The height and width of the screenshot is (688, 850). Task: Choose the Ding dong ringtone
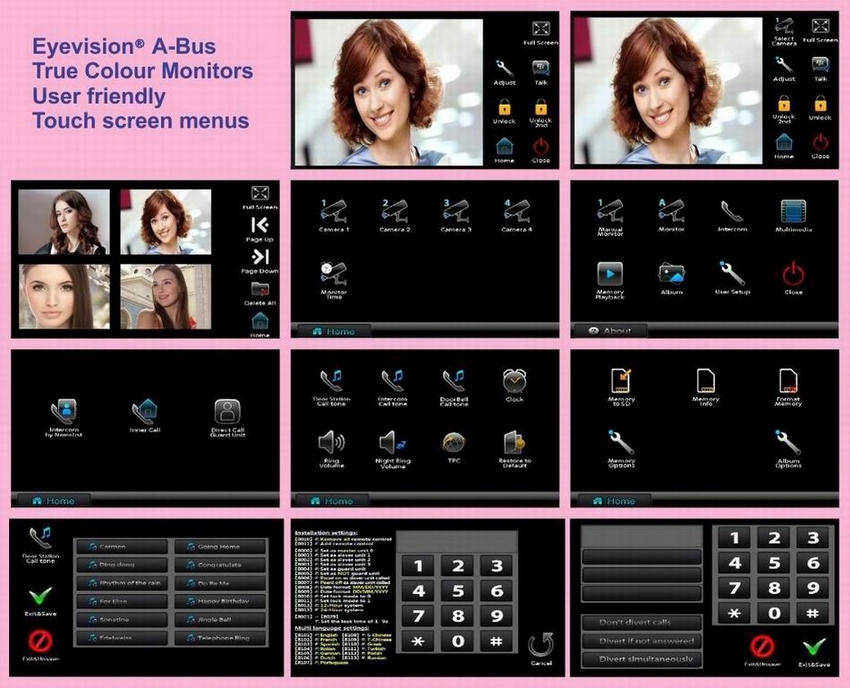[x=122, y=564]
